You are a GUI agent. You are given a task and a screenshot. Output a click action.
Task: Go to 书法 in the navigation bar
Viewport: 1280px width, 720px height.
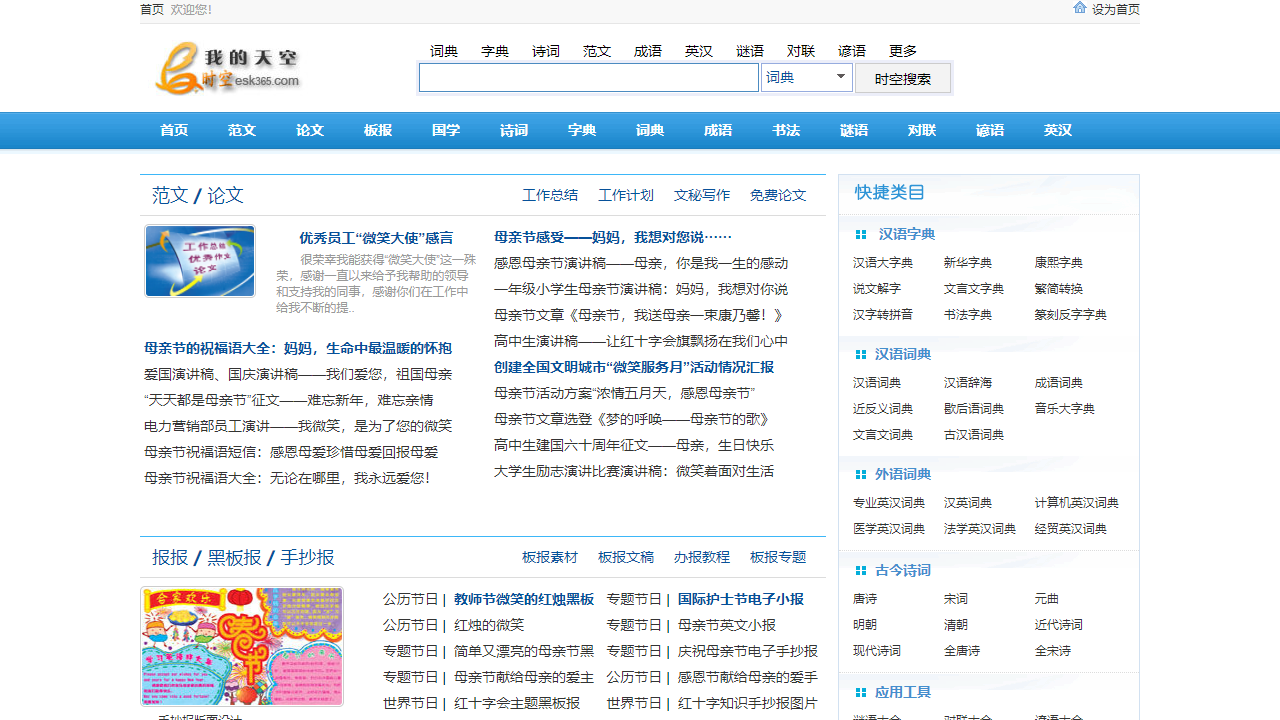pos(786,131)
